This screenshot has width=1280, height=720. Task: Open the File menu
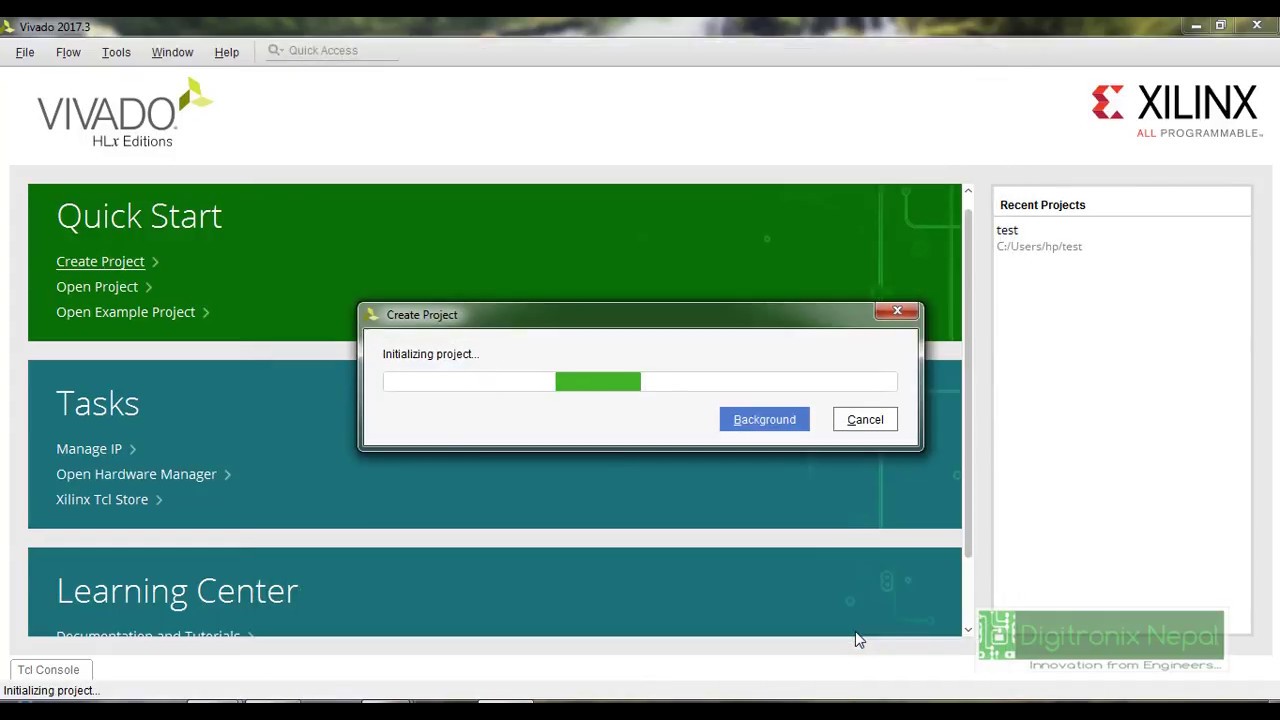[25, 52]
